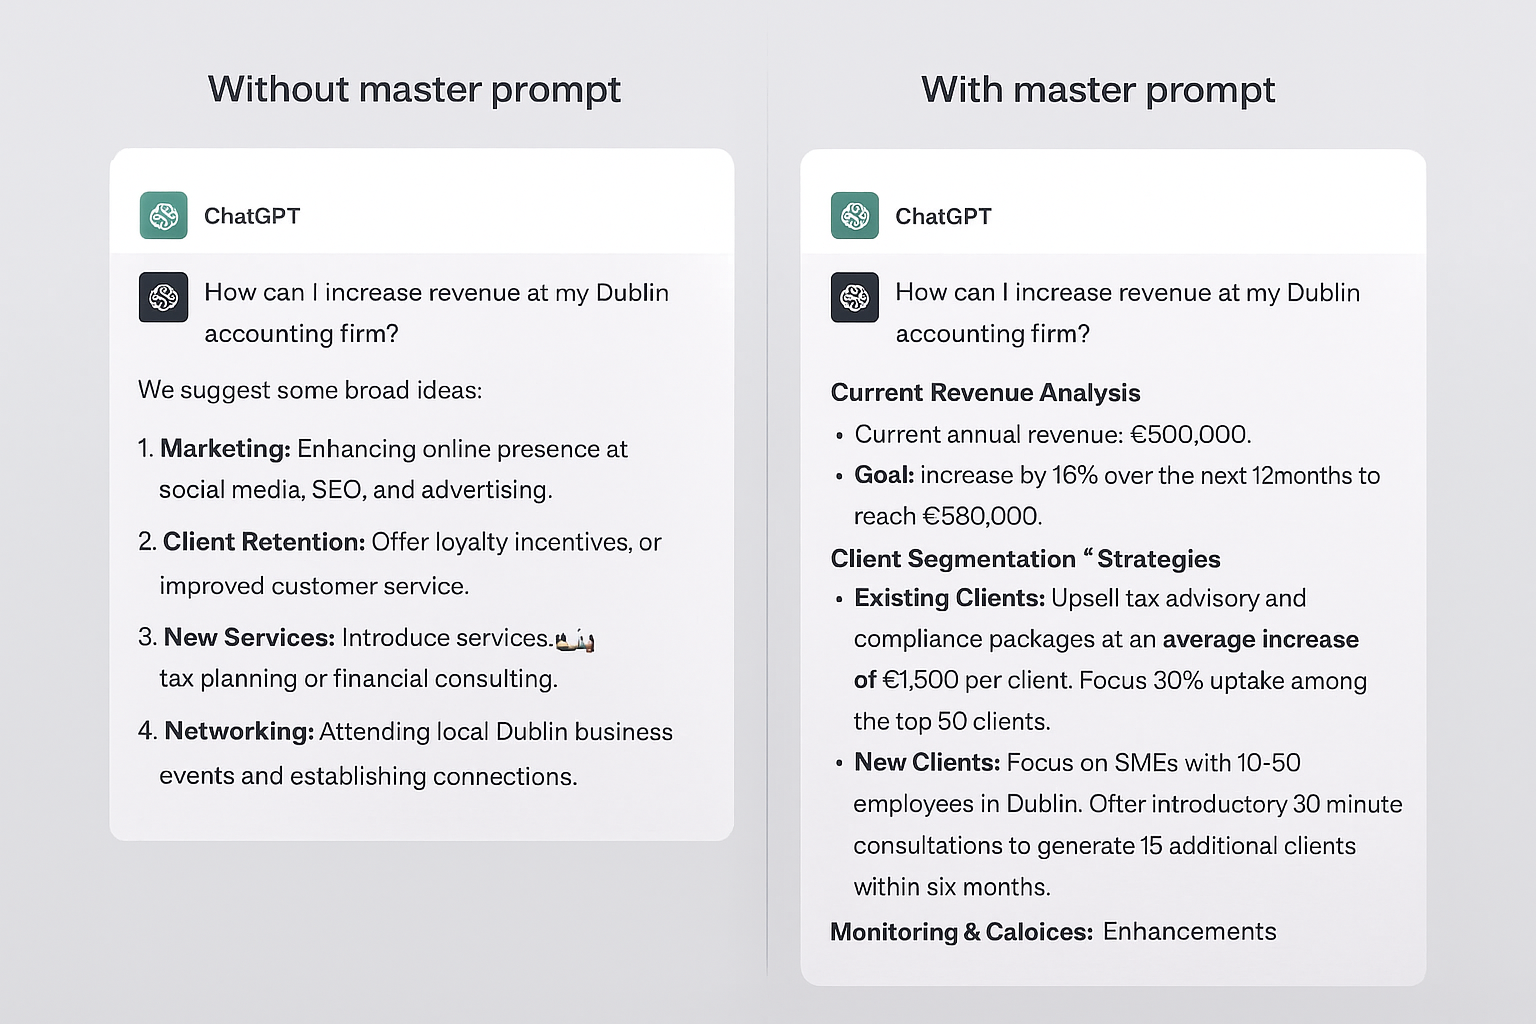The height and width of the screenshot is (1024, 1536).
Task: Click the "We suggest some broad ideas:" line
Action: point(310,390)
